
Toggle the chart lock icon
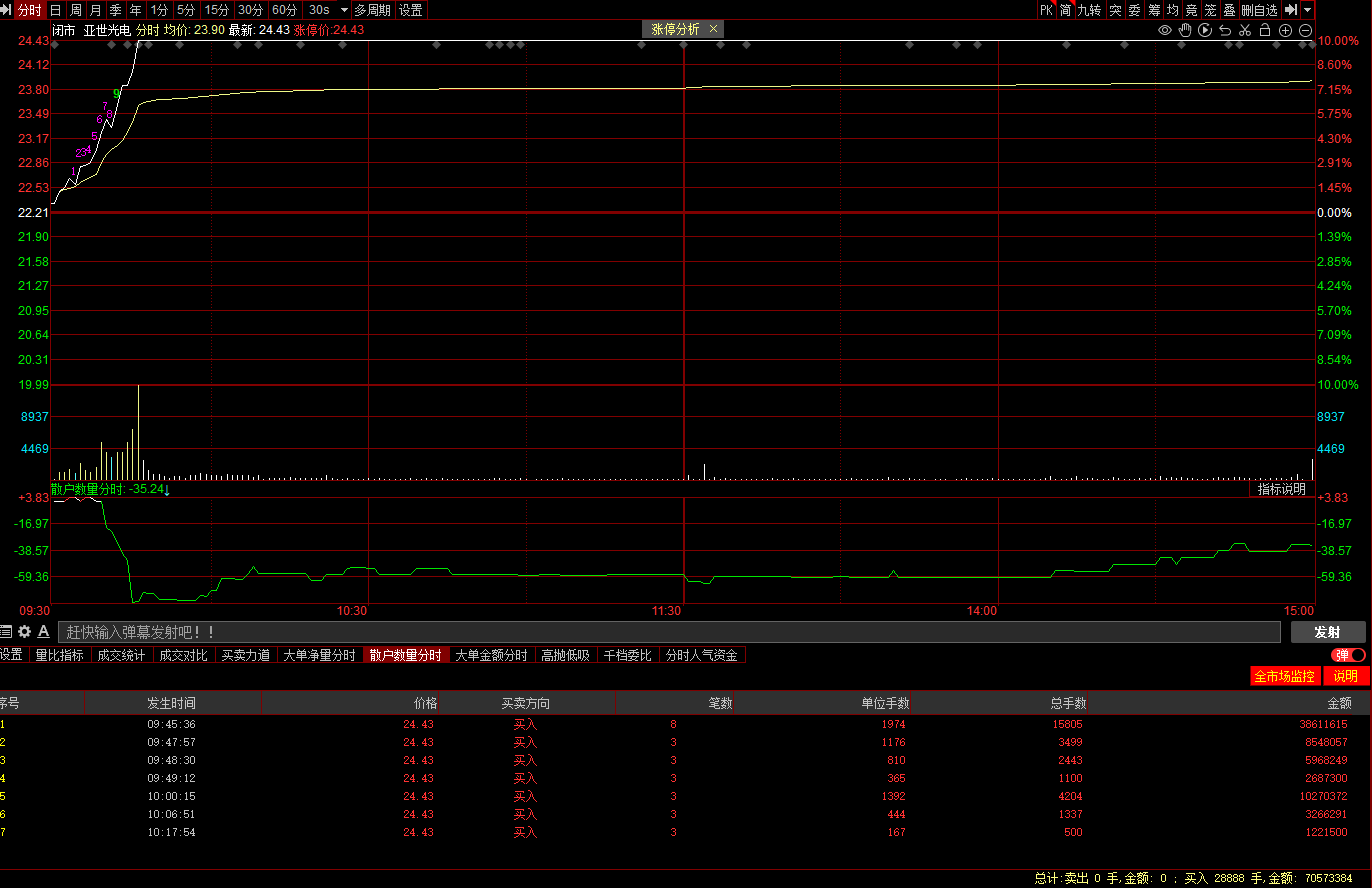(1265, 30)
